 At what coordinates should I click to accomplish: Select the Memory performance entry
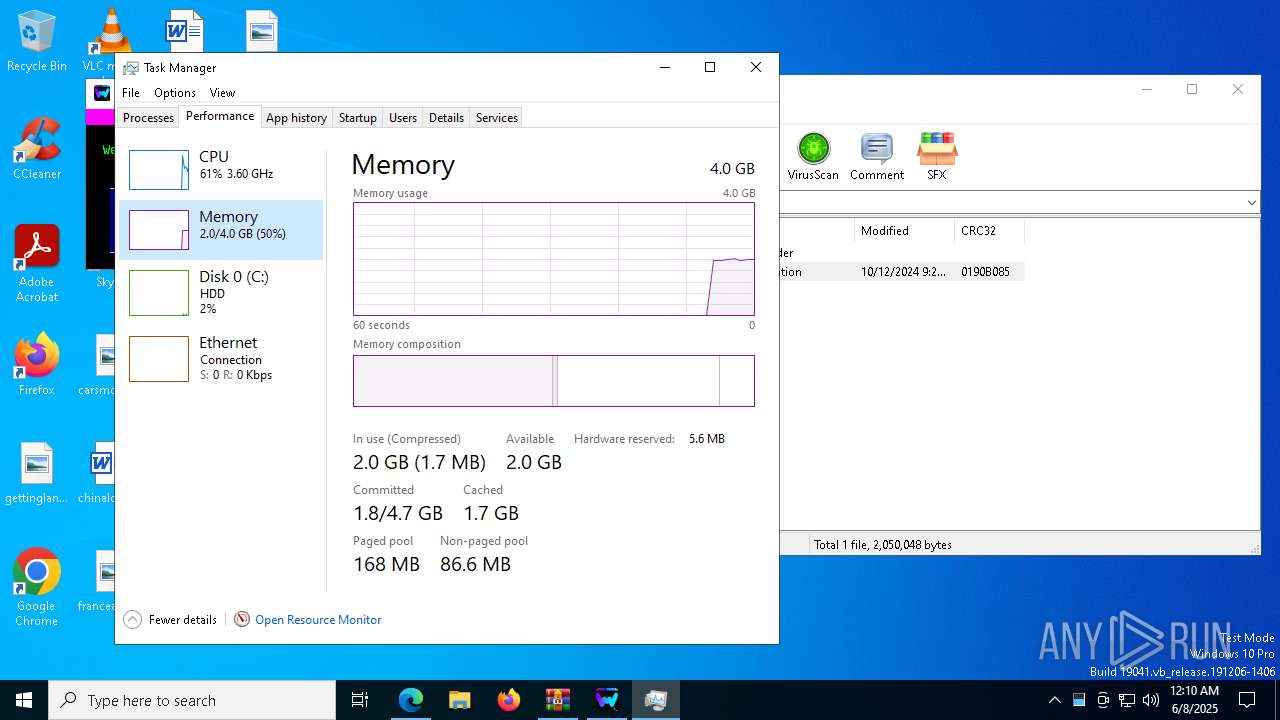[221, 230]
